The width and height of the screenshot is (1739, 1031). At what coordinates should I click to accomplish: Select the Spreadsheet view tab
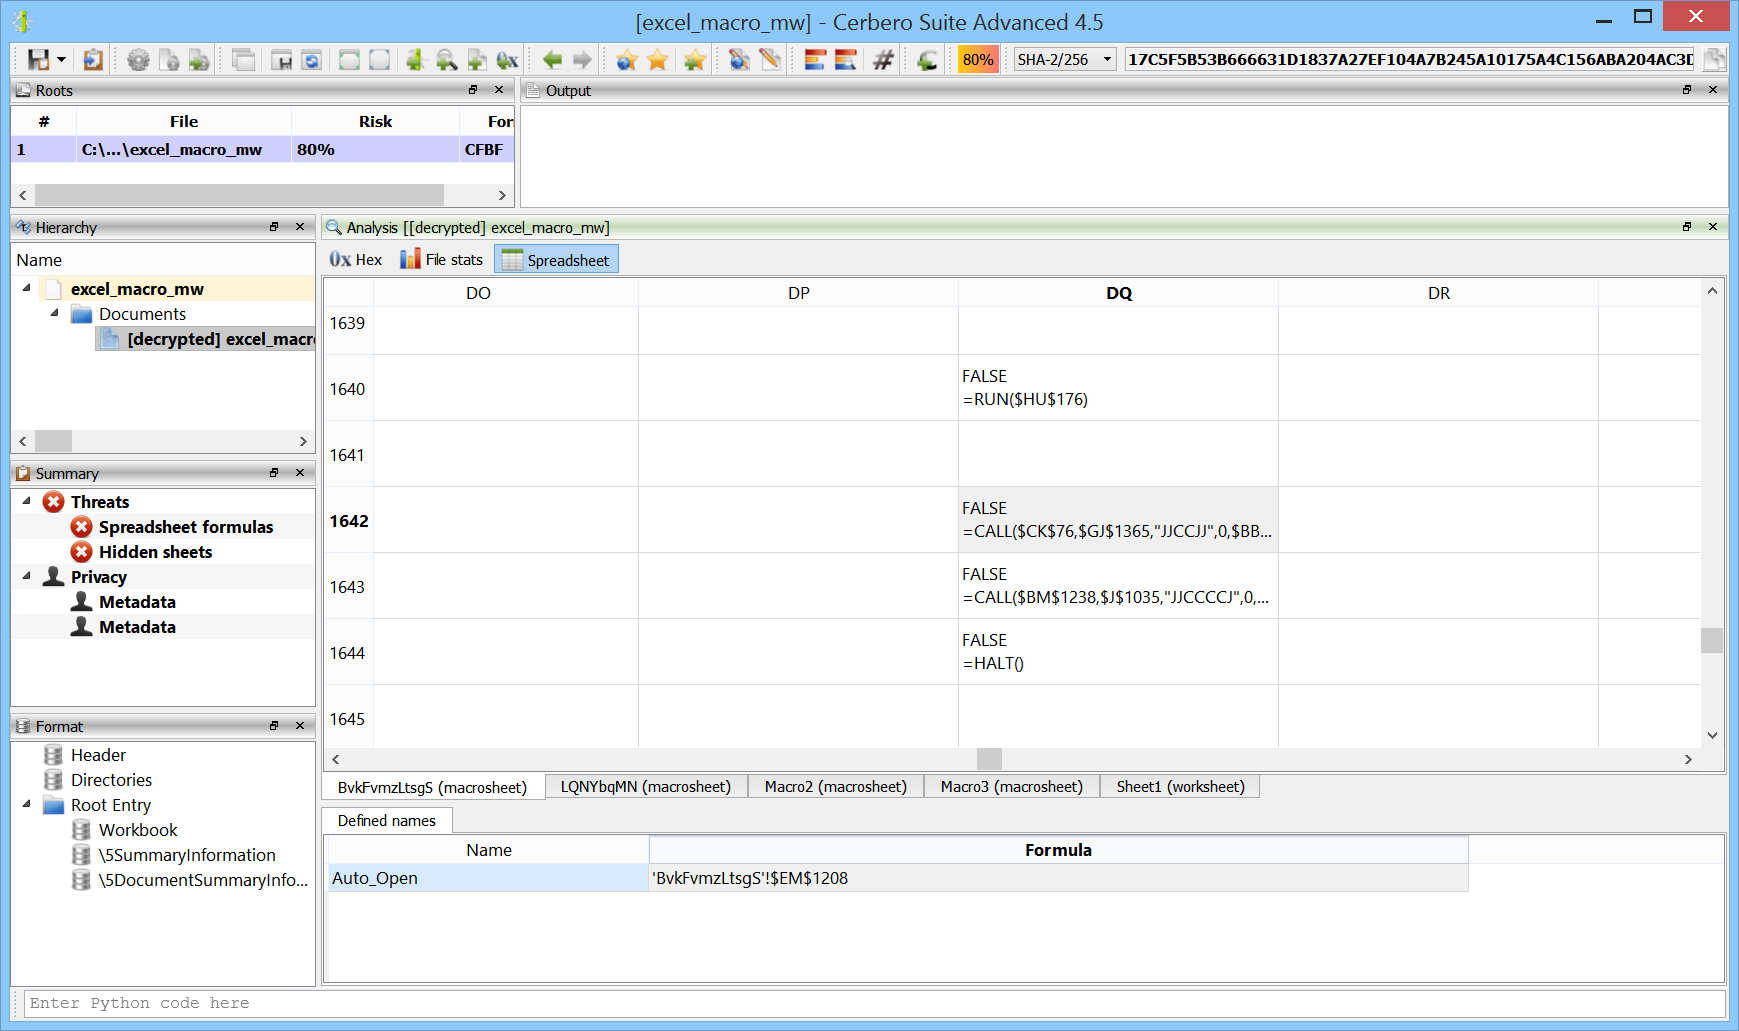556,260
